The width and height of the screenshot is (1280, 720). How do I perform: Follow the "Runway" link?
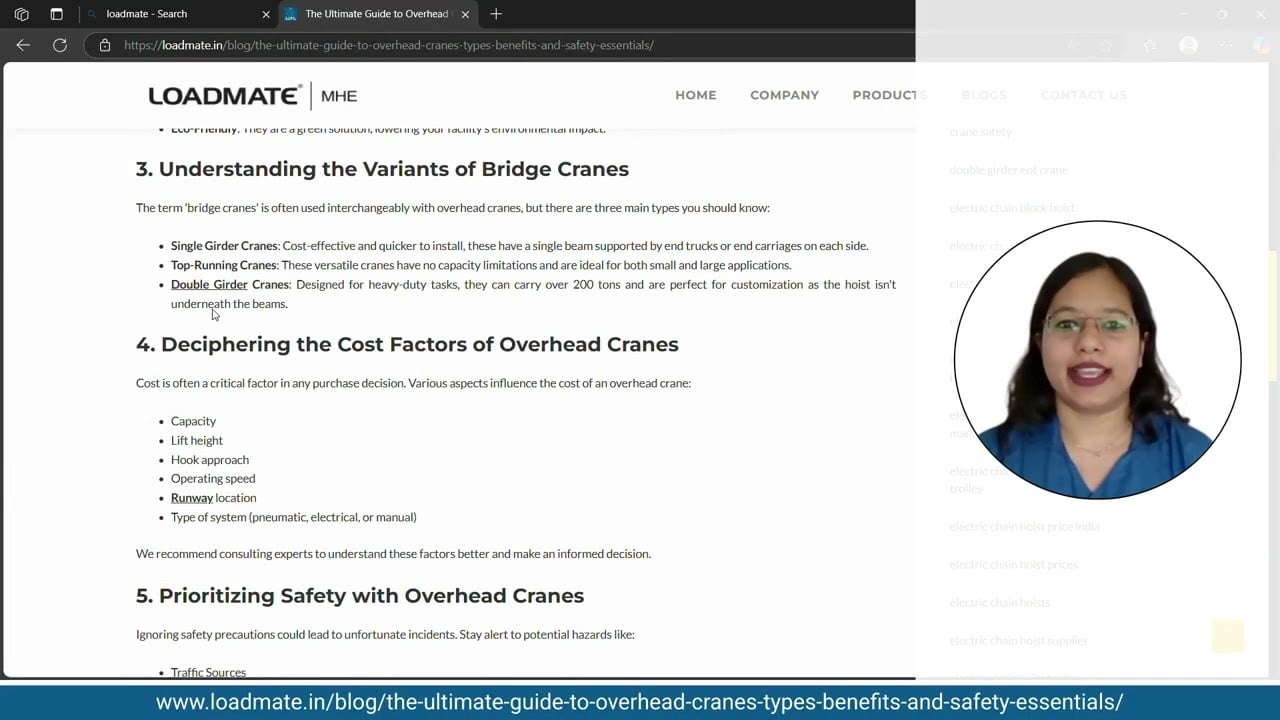(x=192, y=498)
